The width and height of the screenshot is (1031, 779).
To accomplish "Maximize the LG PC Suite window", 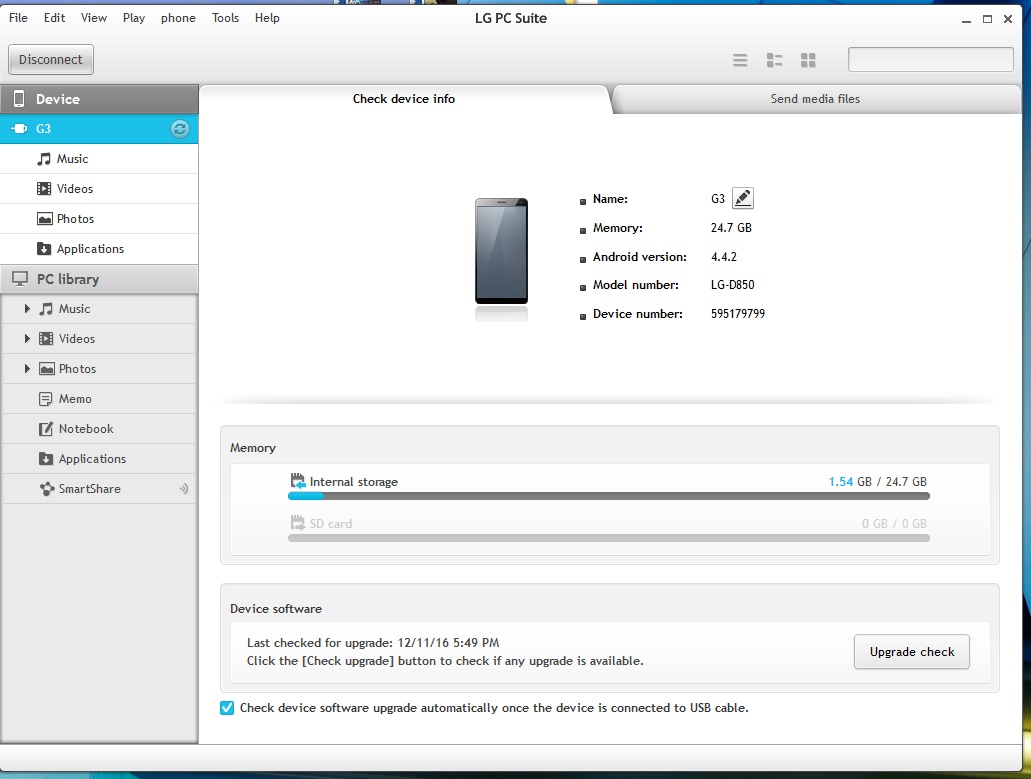I will click(x=987, y=19).
